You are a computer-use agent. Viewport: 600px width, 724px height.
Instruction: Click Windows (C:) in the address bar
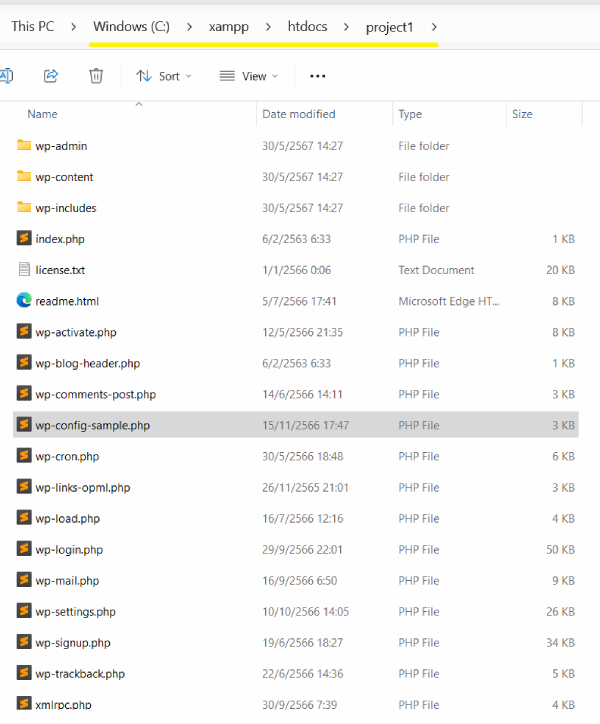pyautogui.click(x=131, y=26)
